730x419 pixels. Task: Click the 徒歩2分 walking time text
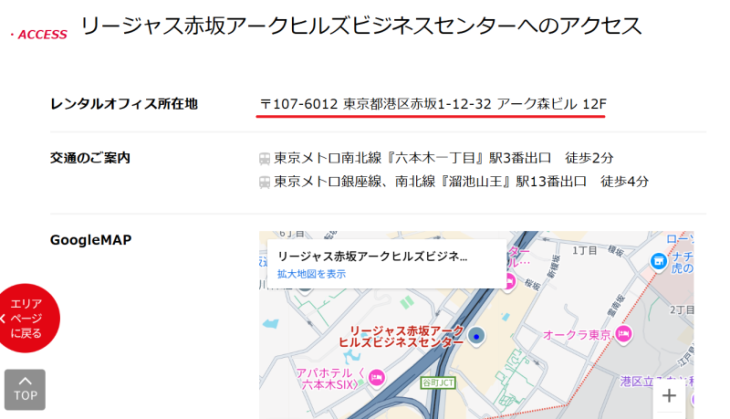pos(589,158)
